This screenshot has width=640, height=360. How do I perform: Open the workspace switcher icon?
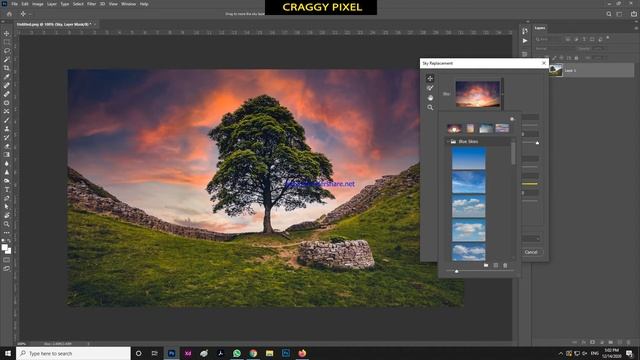[x=620, y=14]
